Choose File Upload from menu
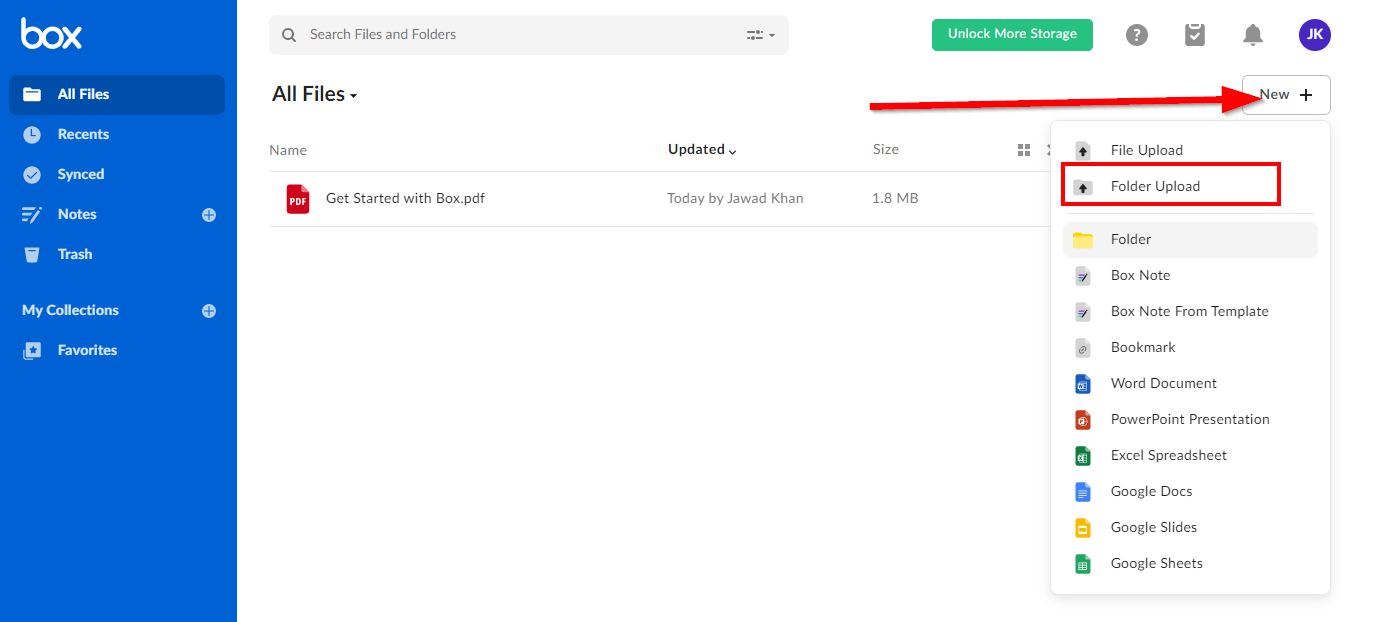 (1190, 151)
